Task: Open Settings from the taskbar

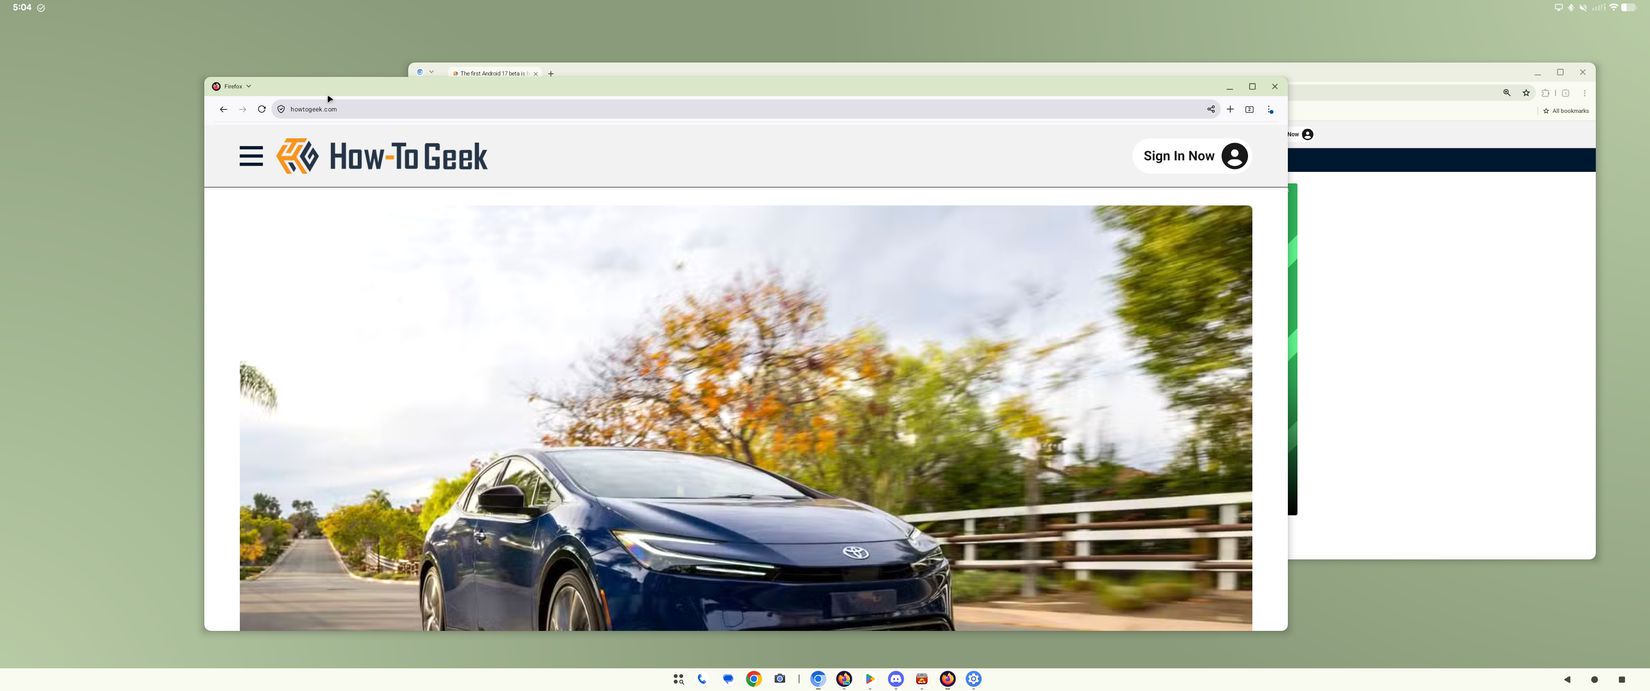Action: (974, 679)
